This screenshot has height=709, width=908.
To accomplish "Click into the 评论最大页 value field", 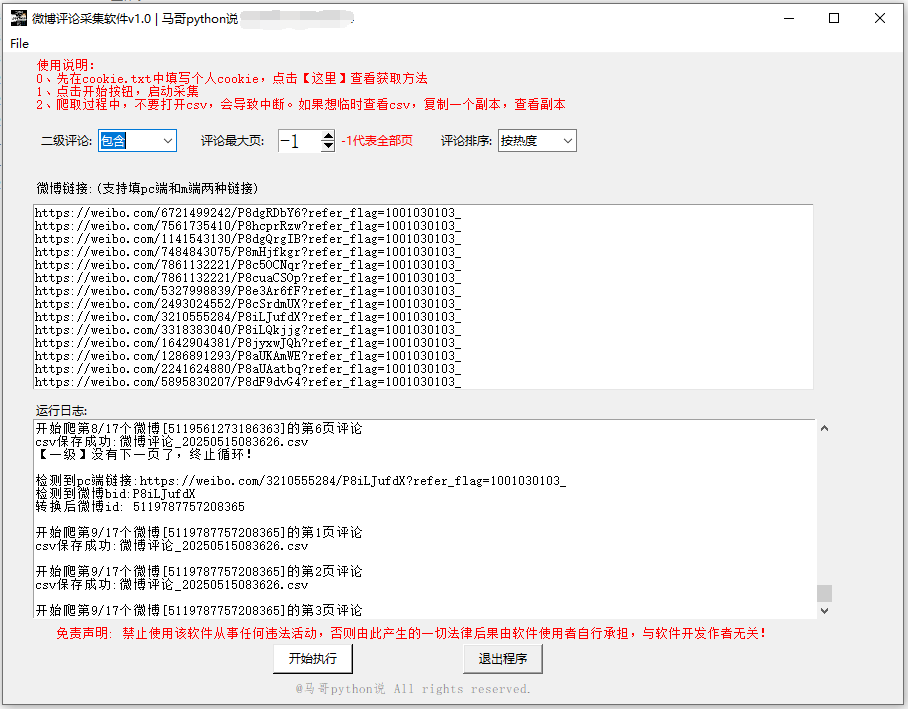I will (x=299, y=141).
